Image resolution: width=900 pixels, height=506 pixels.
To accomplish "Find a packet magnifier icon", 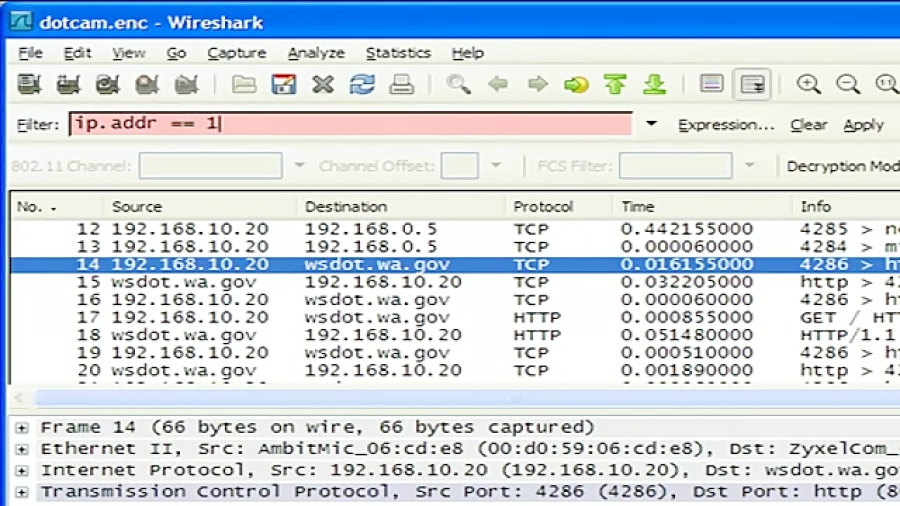I will pyautogui.click(x=458, y=84).
